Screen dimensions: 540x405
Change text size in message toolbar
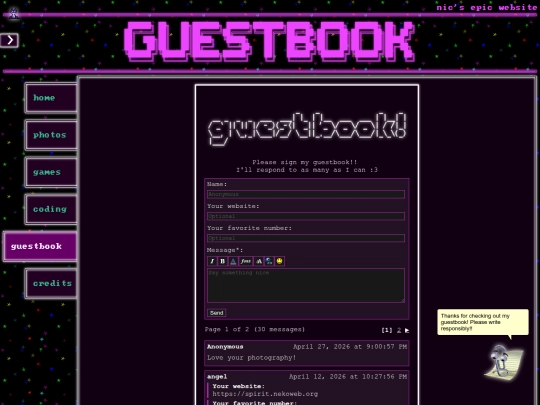pos(258,261)
